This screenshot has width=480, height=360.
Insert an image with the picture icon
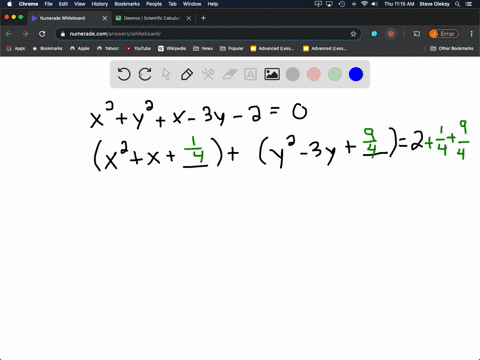272,74
